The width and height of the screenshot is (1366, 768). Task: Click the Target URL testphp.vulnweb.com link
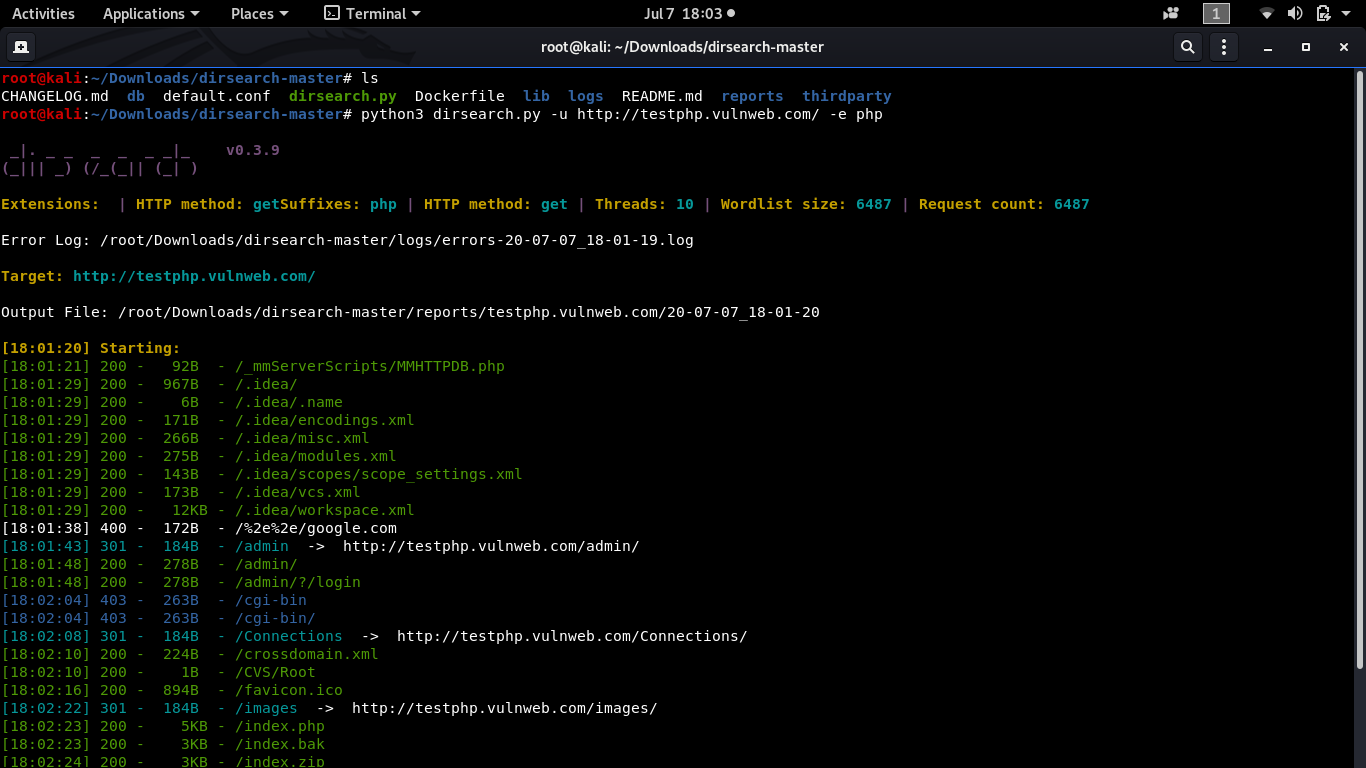(x=194, y=276)
